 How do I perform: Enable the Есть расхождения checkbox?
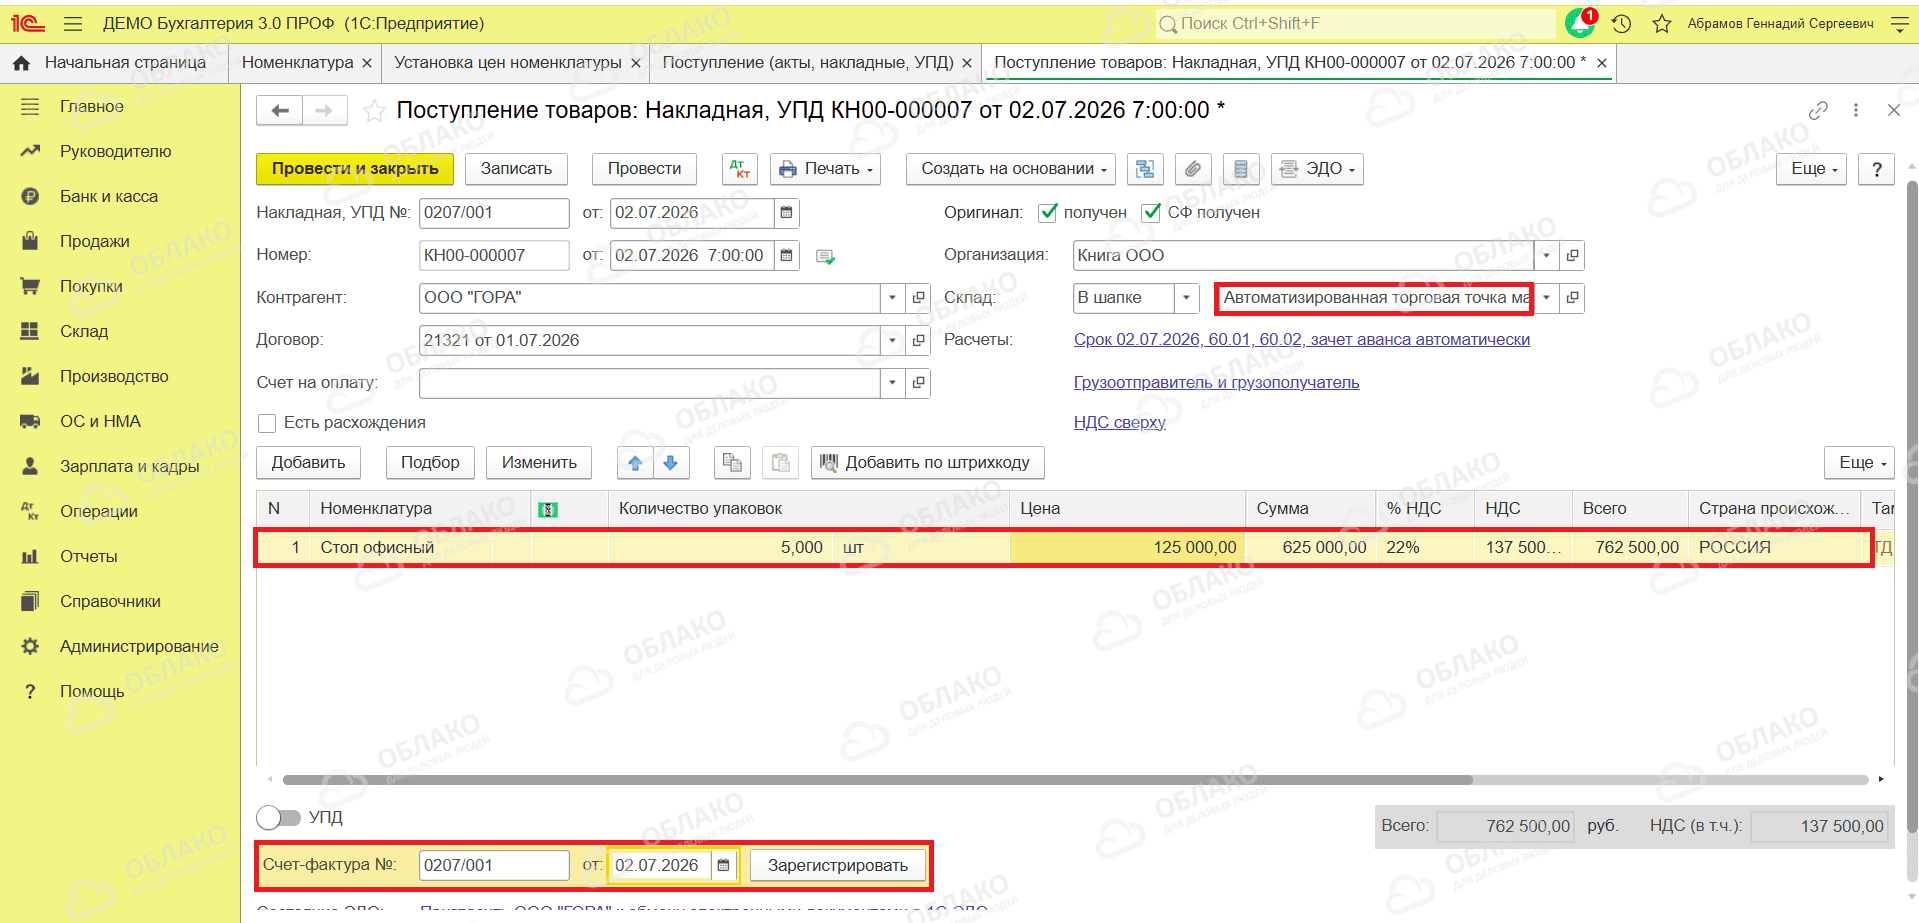click(267, 423)
